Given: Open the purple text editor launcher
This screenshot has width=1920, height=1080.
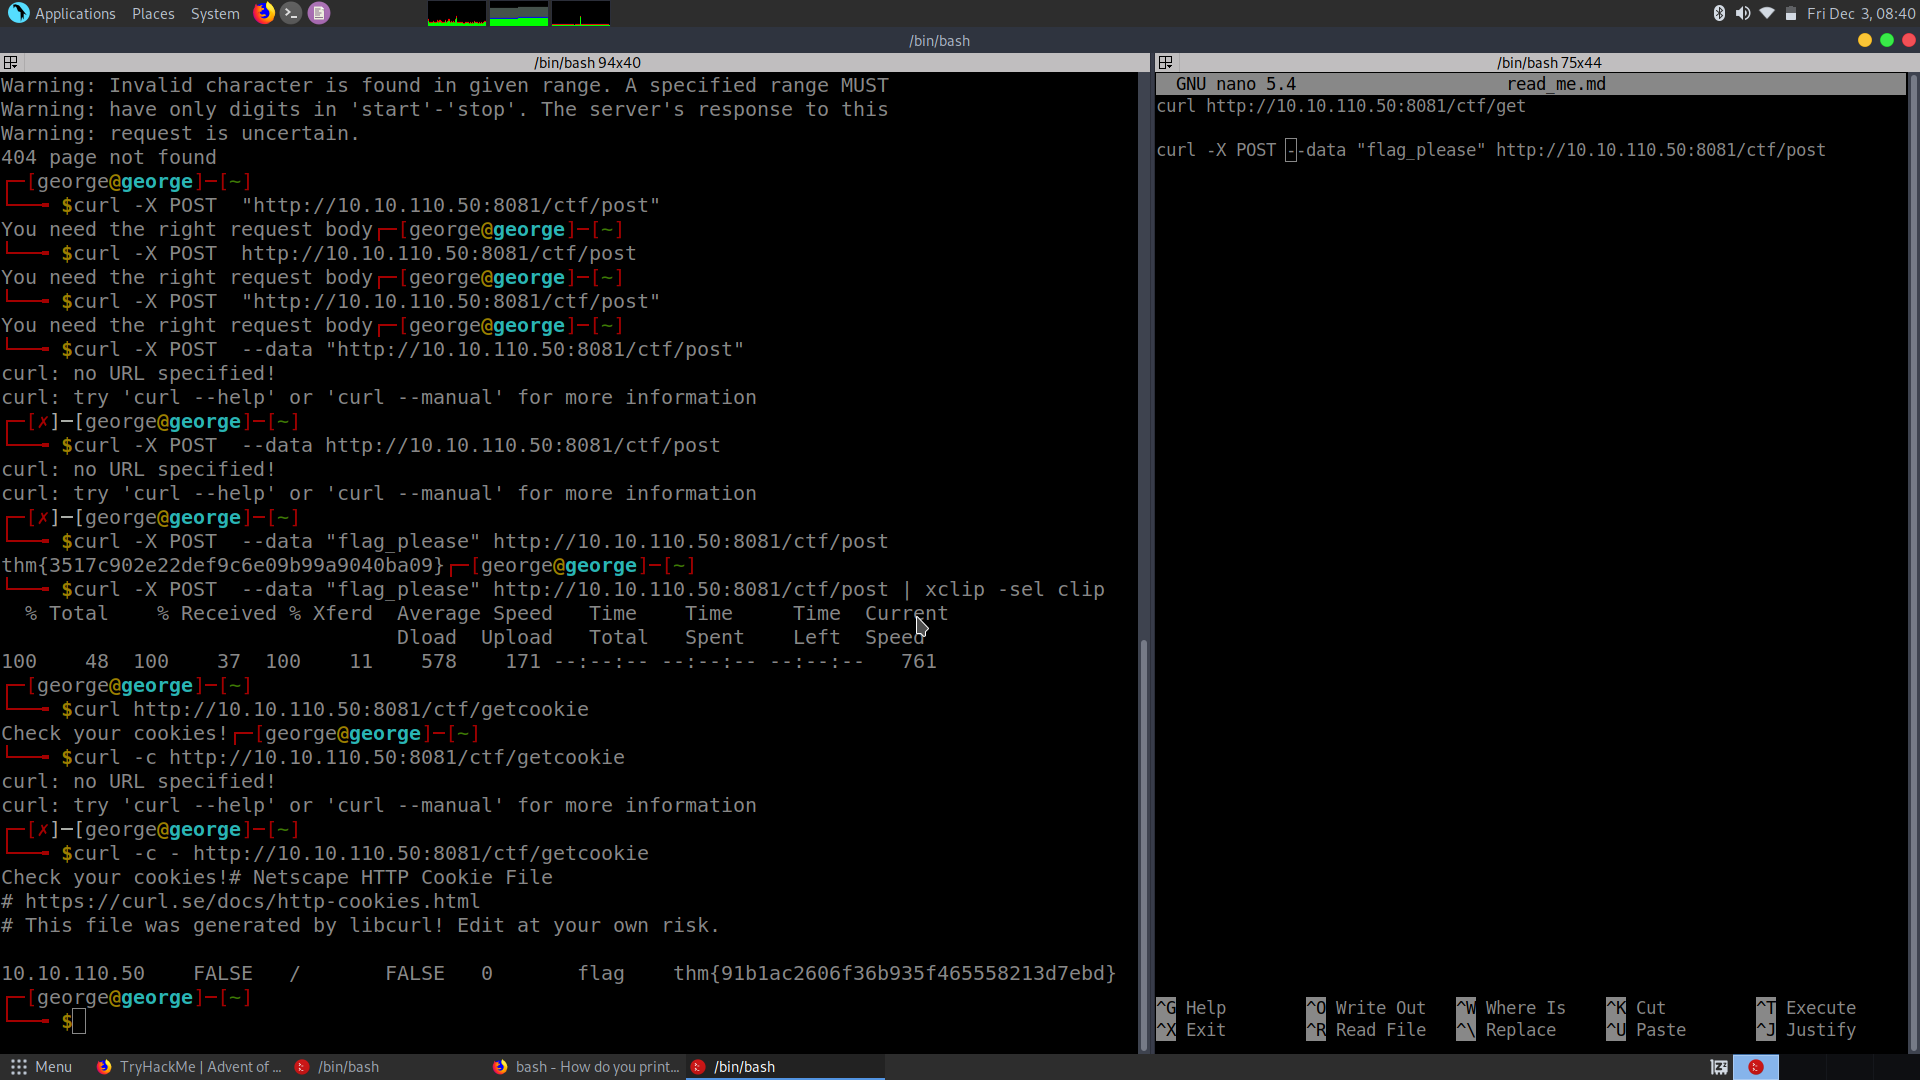Looking at the screenshot, I should point(318,13).
